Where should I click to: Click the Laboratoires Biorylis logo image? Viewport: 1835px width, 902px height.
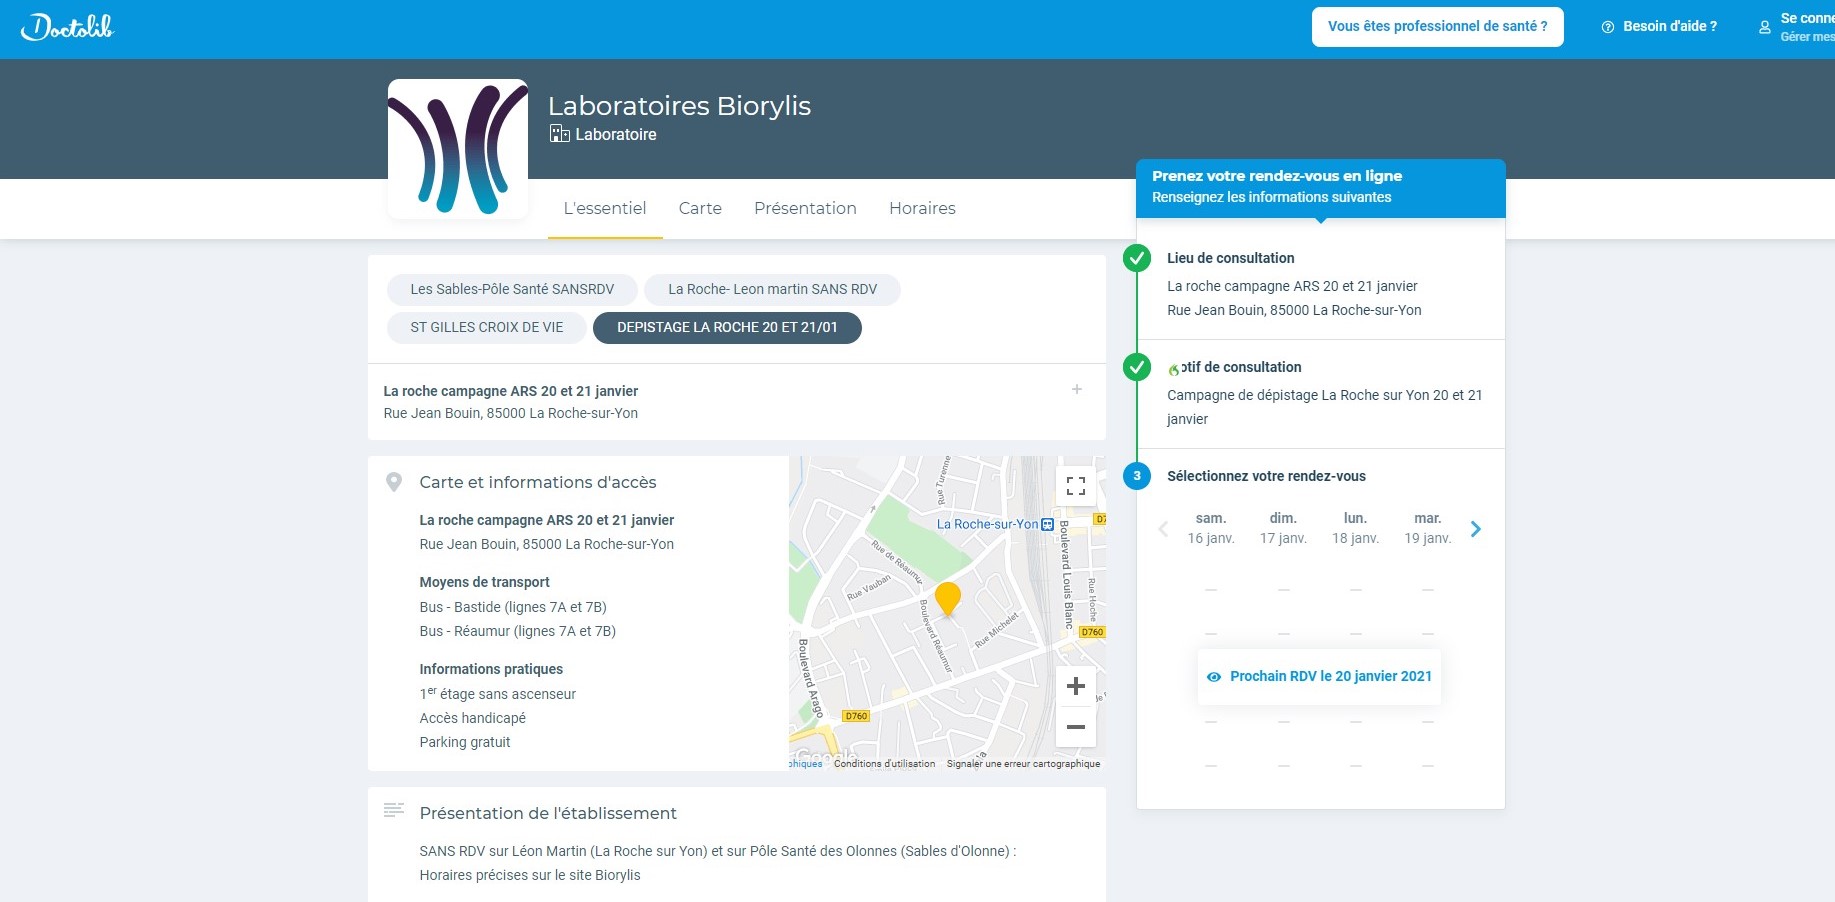[x=458, y=149]
